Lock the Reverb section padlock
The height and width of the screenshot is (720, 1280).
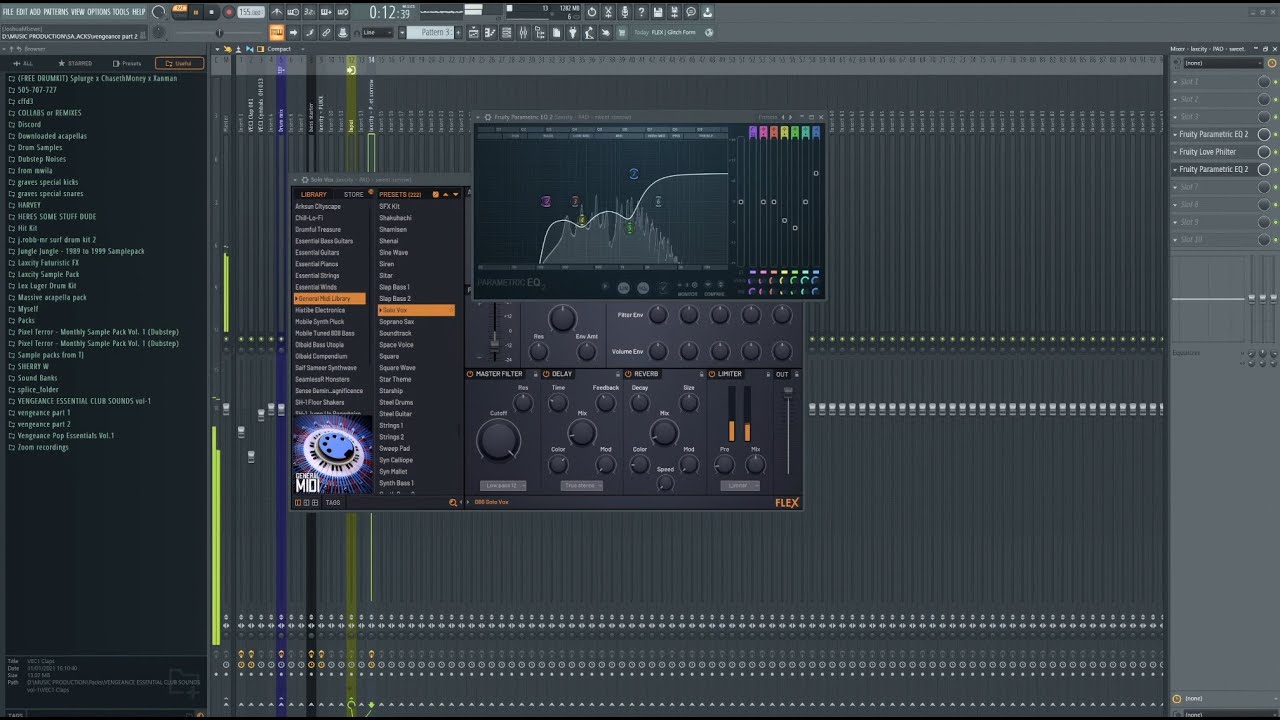click(700, 374)
